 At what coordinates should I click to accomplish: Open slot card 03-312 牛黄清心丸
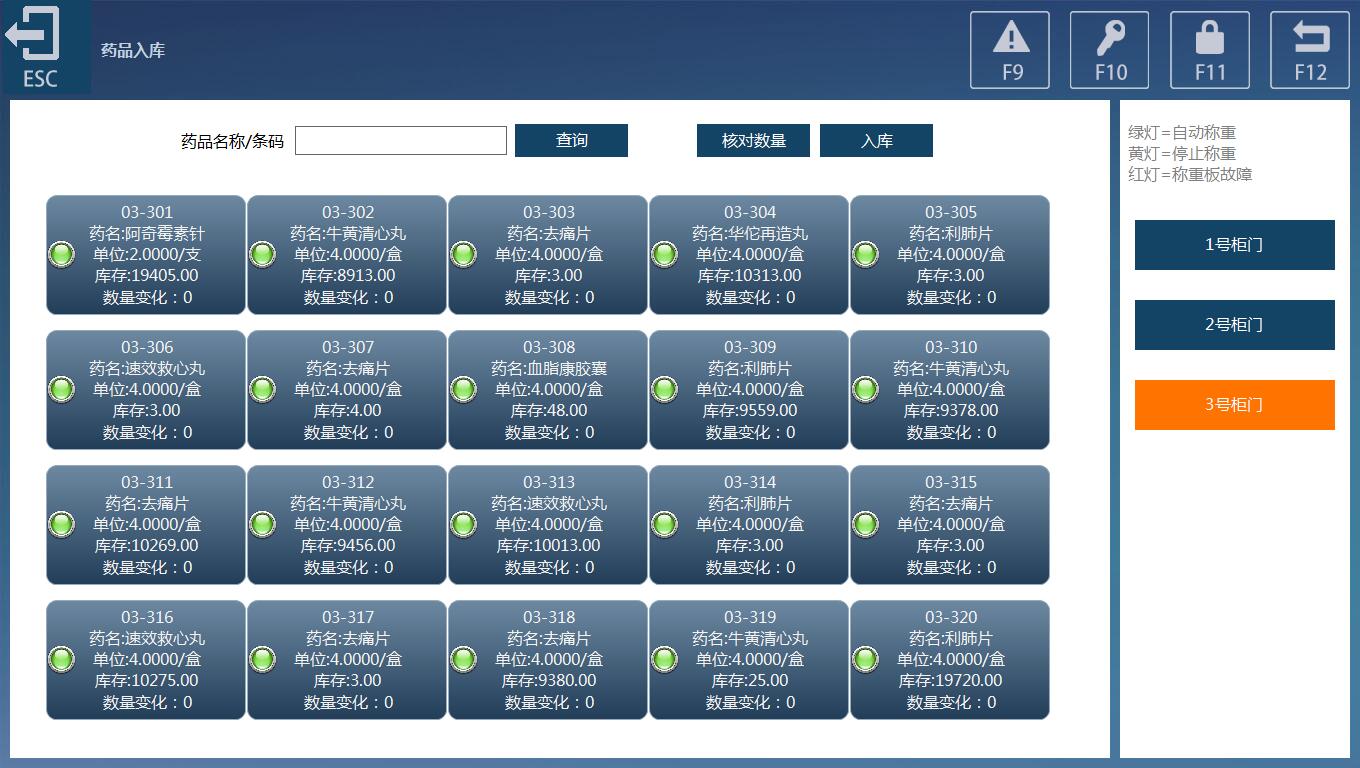click(347, 525)
